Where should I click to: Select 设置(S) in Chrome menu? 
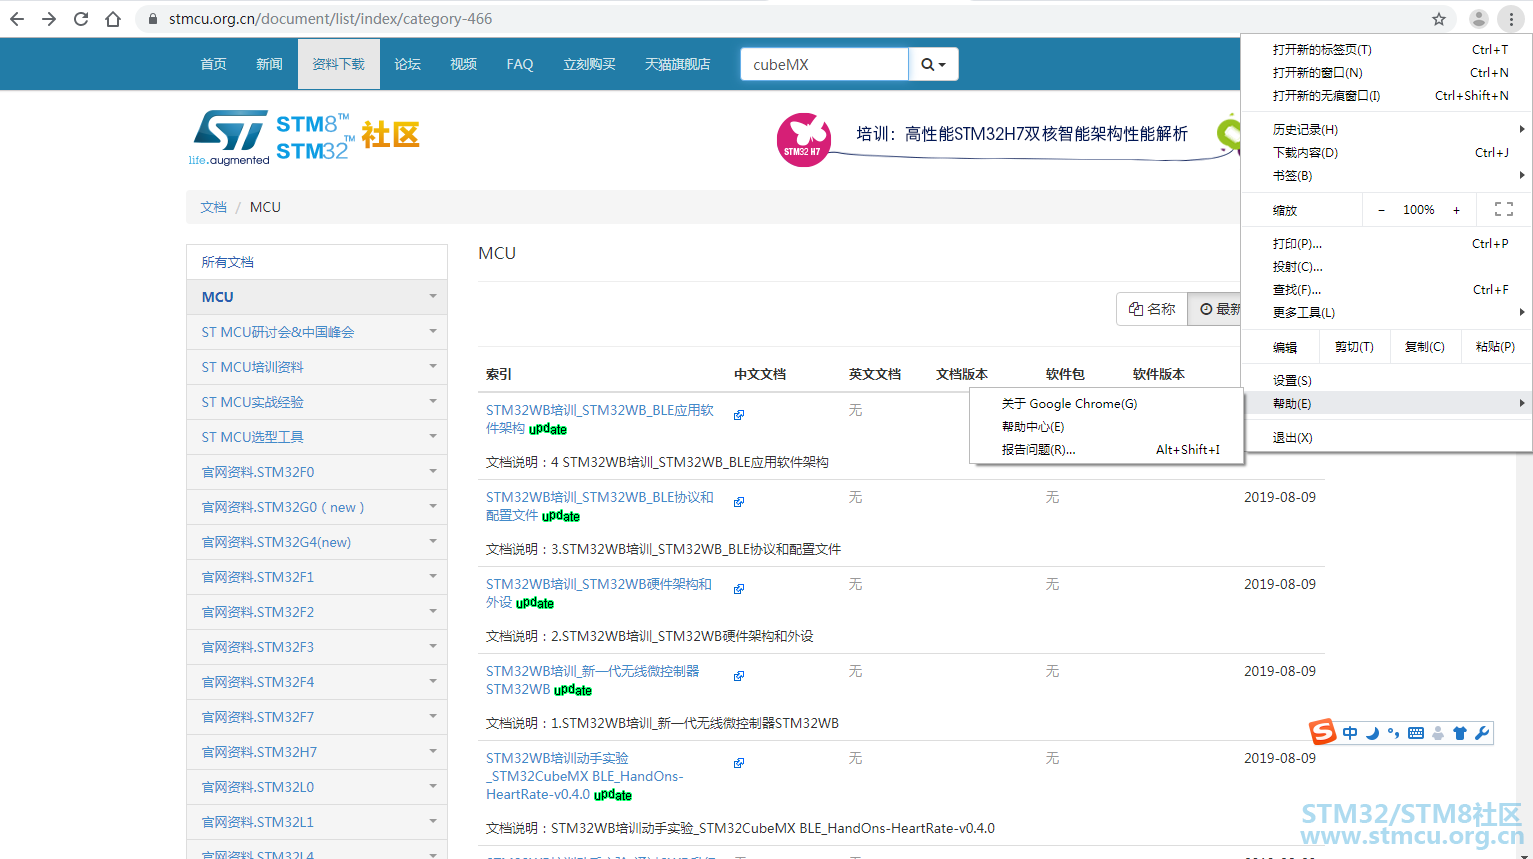click(1386, 381)
